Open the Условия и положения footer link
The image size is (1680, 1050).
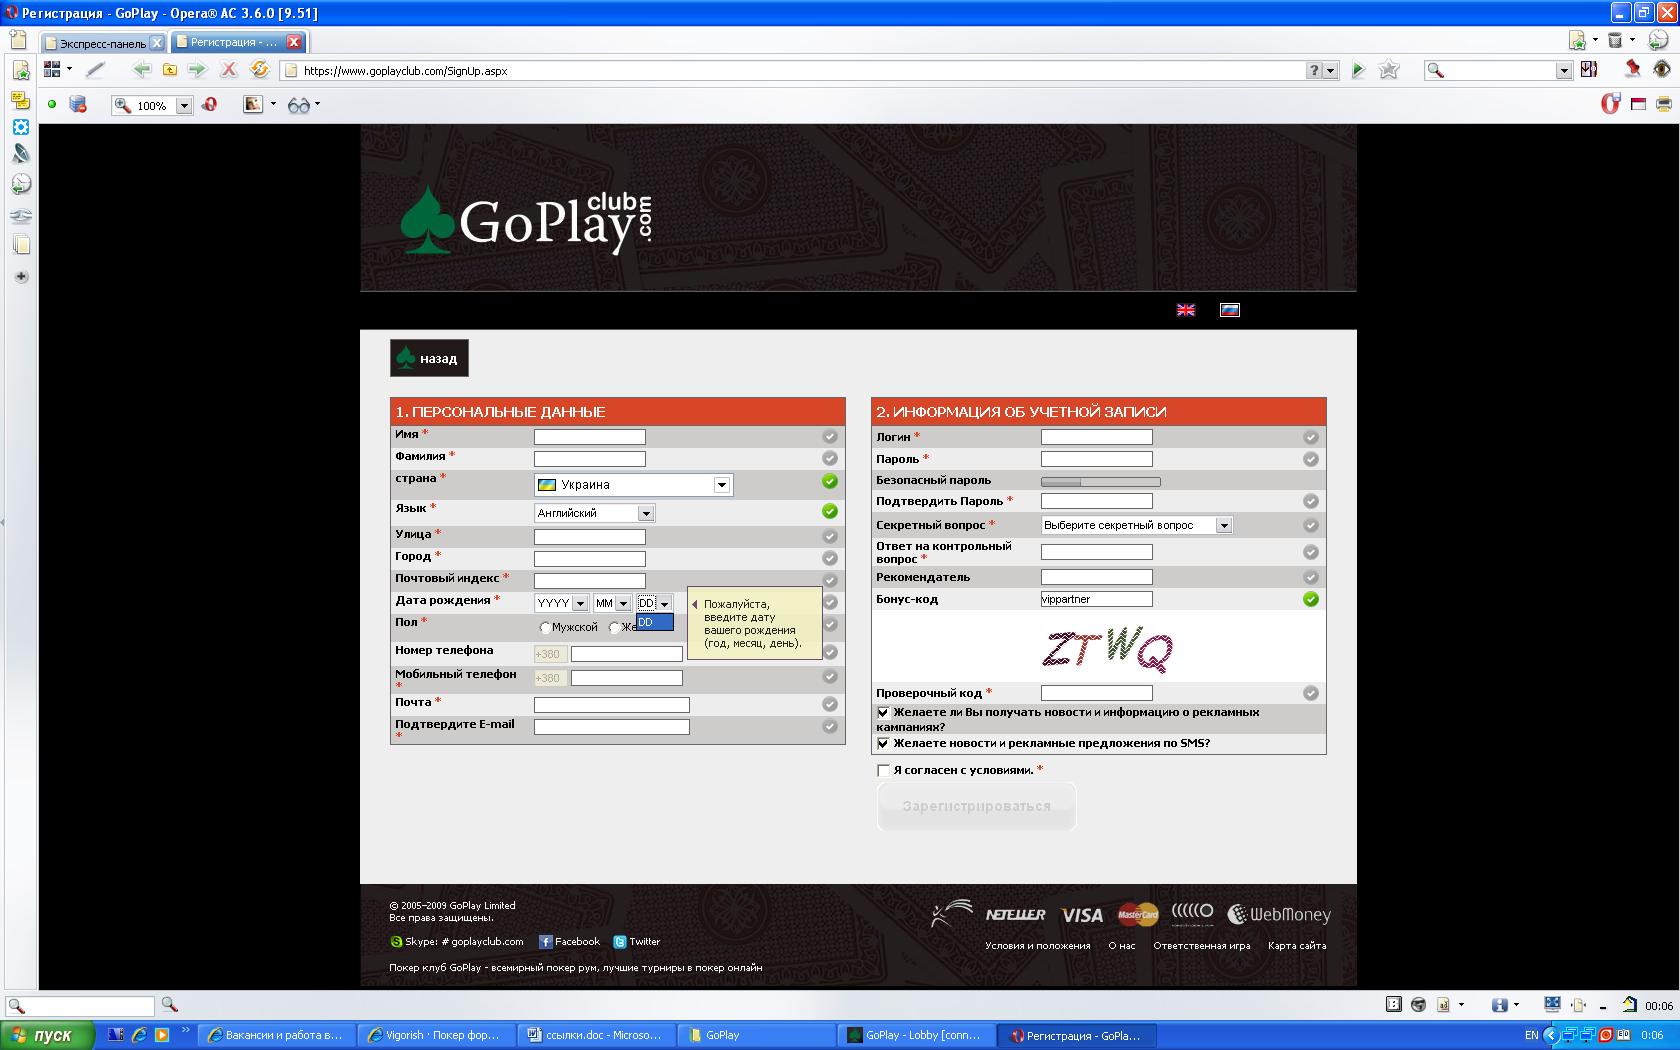1037,946
